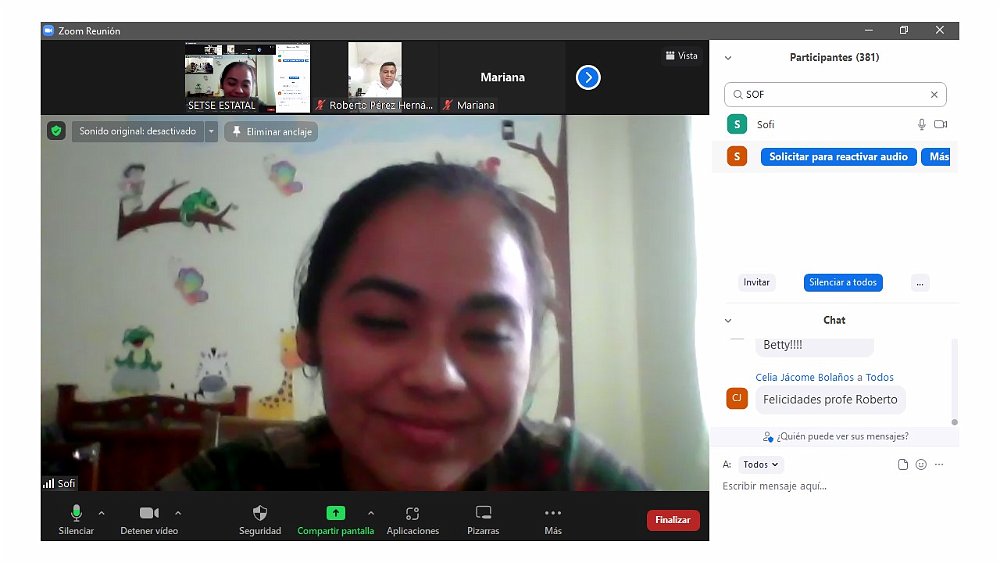Viewport: 1000px width, 563px height.
Task: Open the Seguridad shield icon
Action: 260,513
